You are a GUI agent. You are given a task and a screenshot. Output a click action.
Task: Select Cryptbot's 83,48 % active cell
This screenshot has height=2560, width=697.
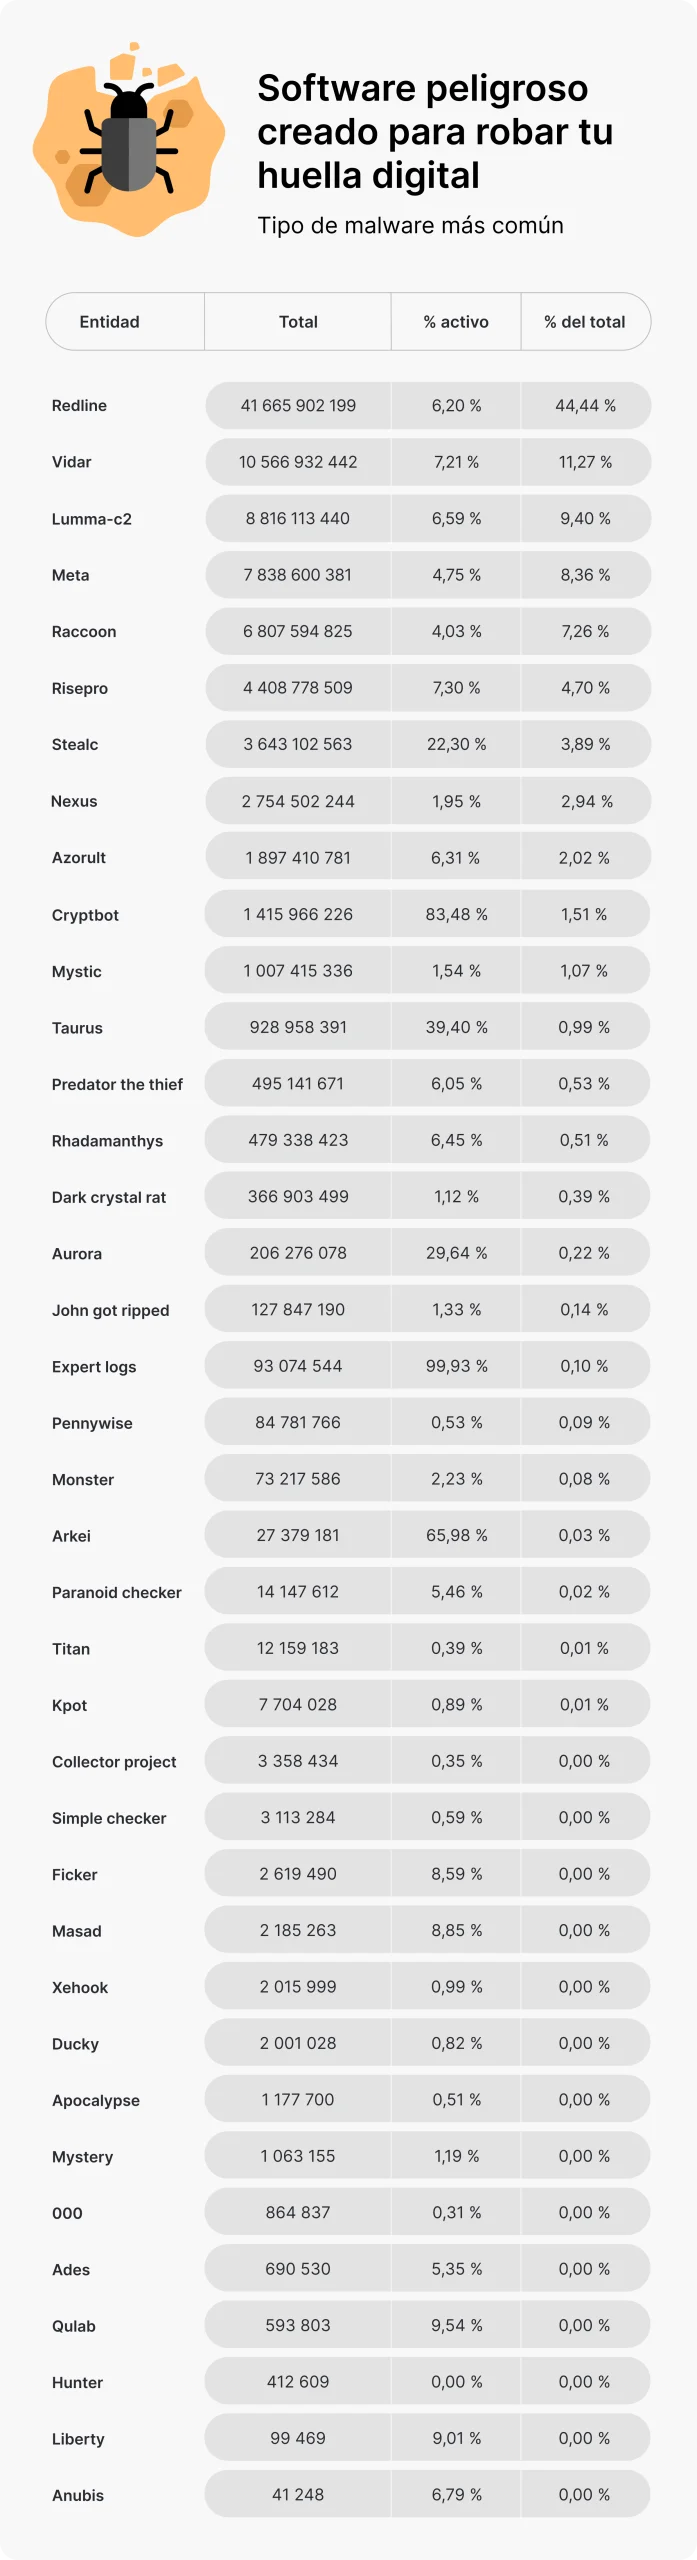tap(456, 915)
